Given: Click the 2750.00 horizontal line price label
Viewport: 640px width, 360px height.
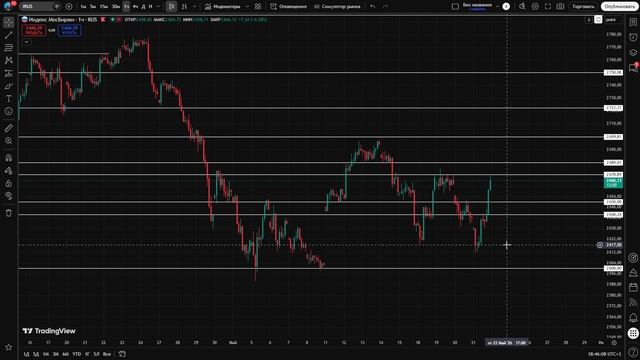Looking at the screenshot, I should pyautogui.click(x=613, y=72).
